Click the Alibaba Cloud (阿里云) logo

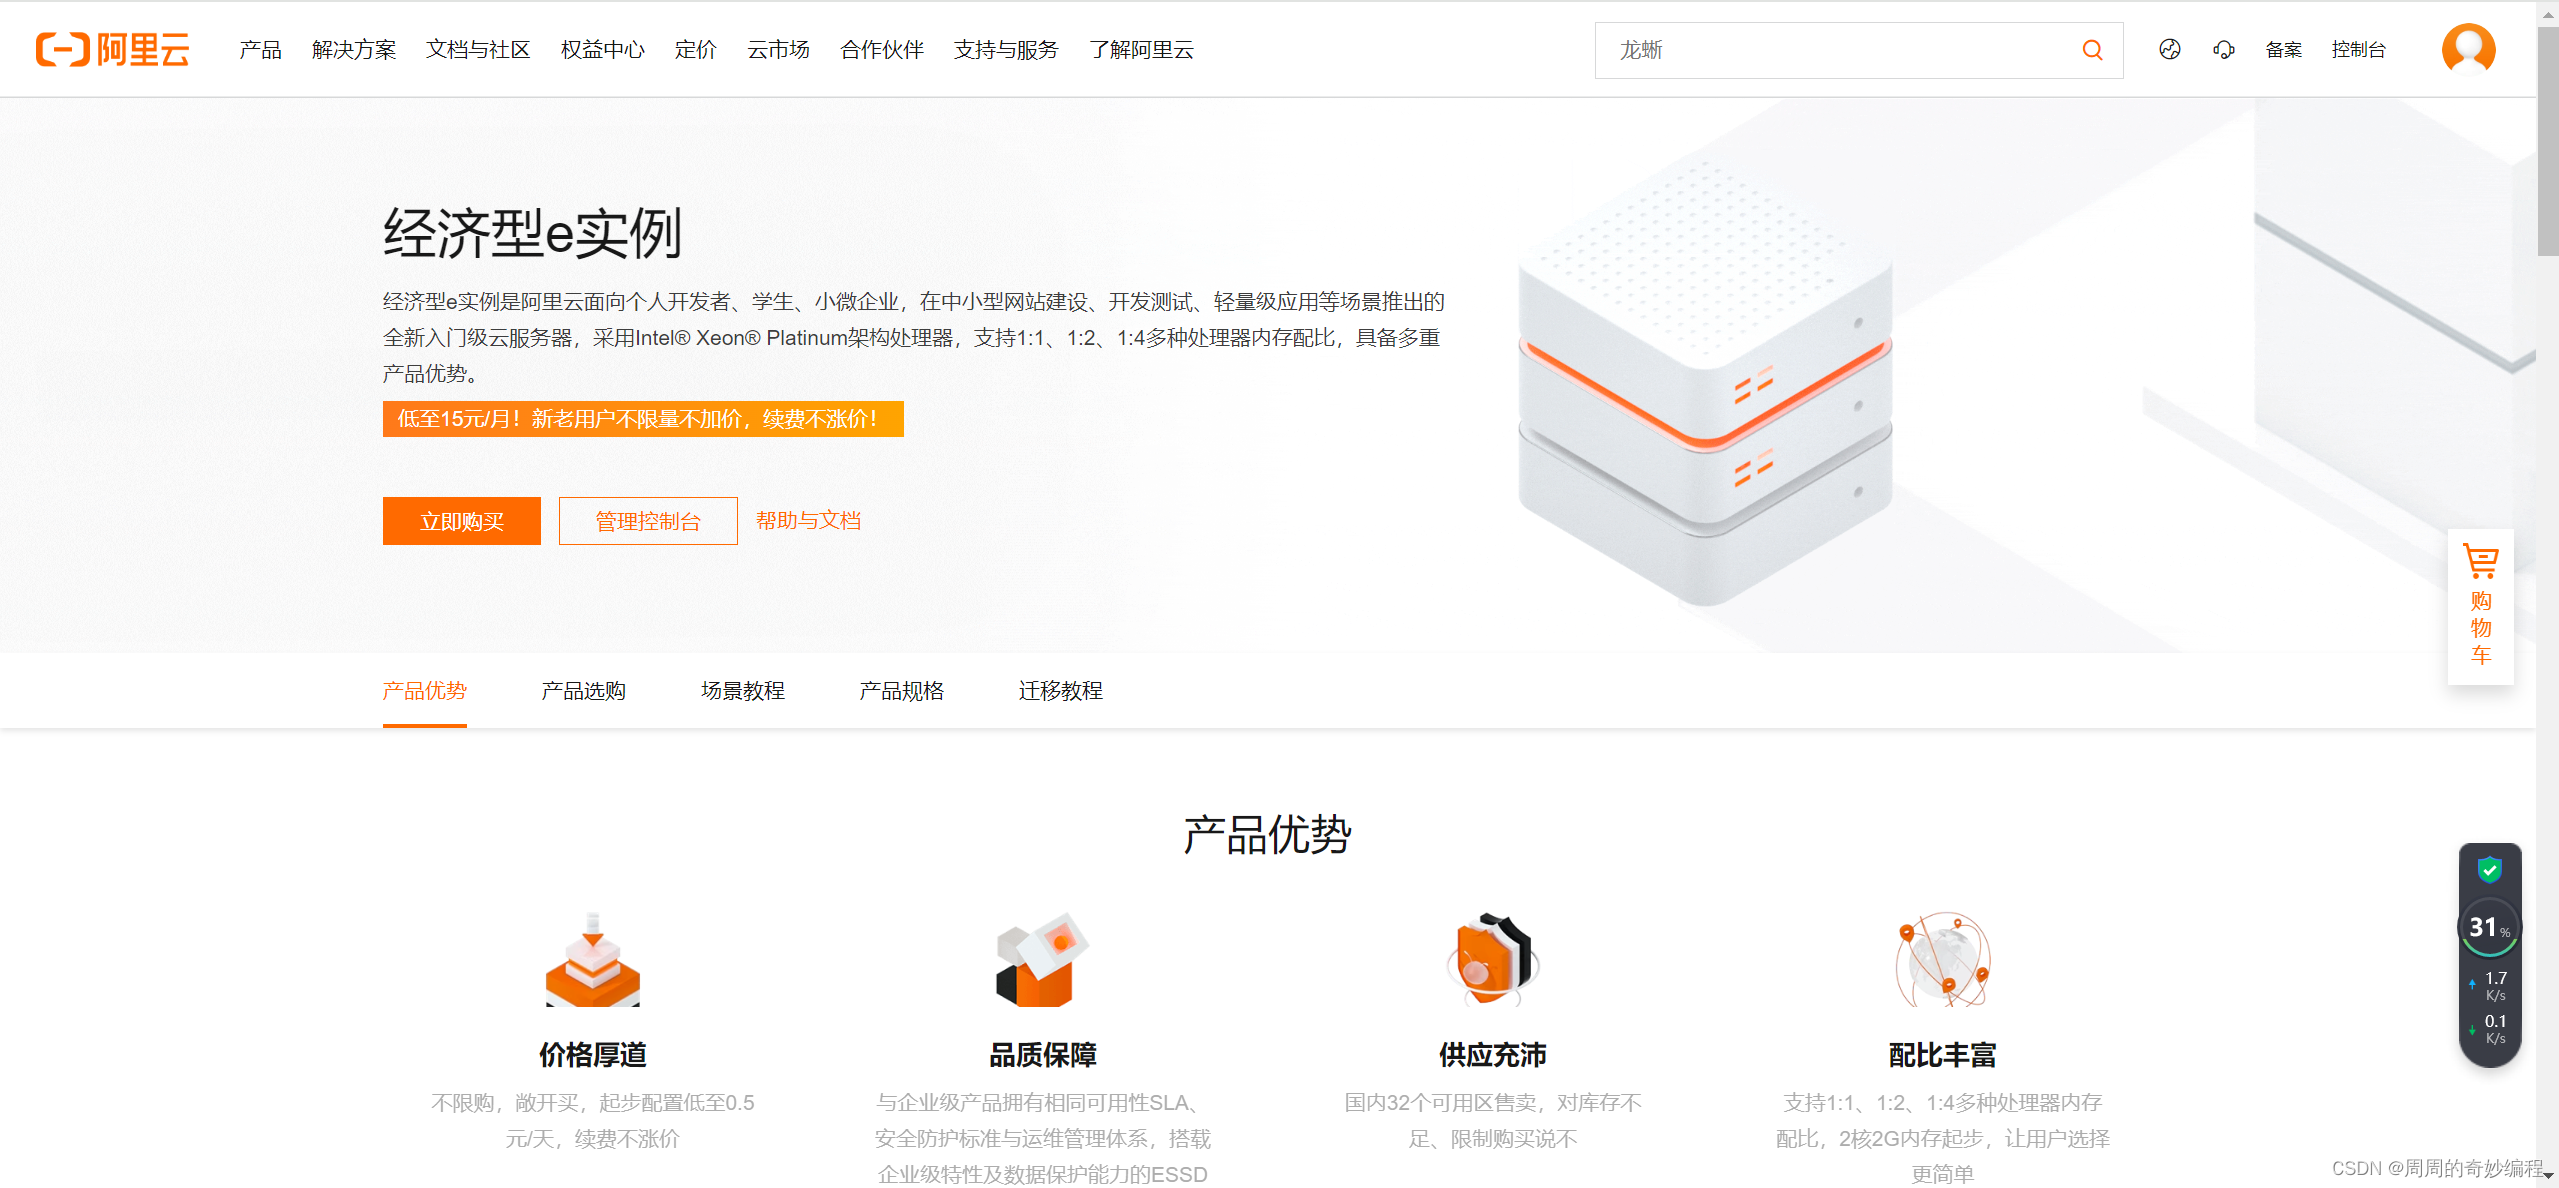pos(112,49)
